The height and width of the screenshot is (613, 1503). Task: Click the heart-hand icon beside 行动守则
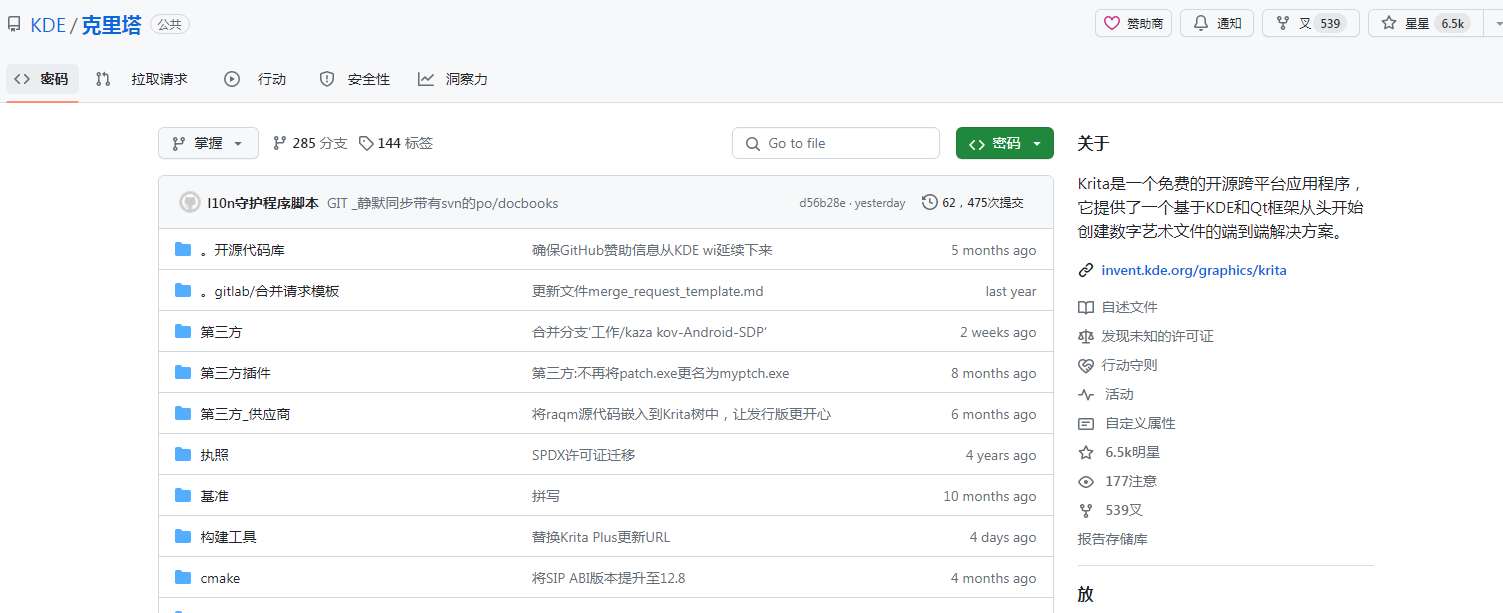[1086, 365]
